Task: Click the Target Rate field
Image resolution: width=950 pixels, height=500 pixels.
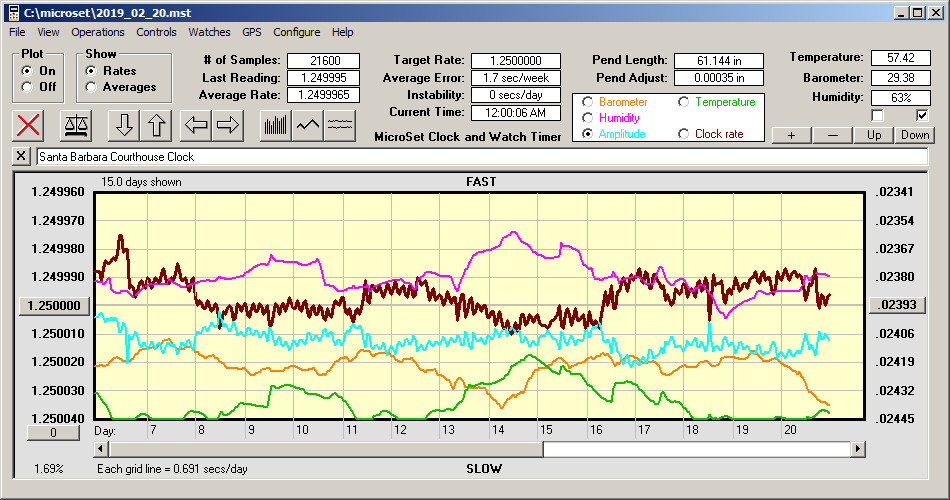Action: click(x=516, y=61)
